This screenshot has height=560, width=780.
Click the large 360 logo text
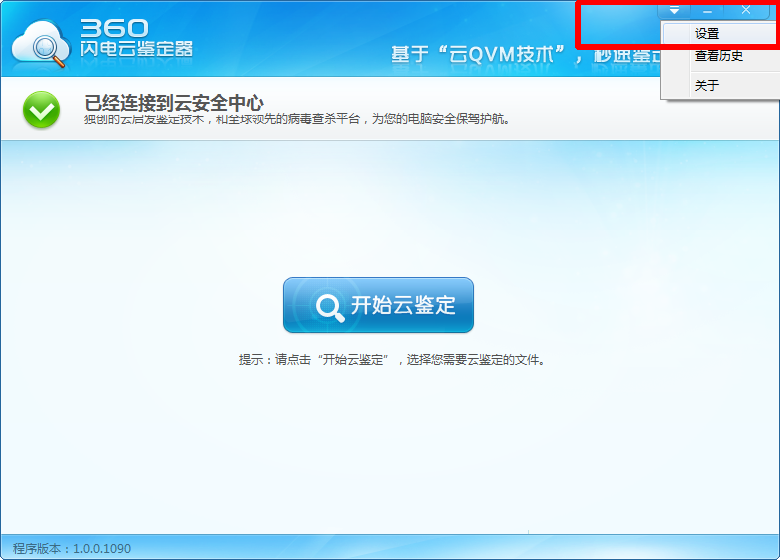click(x=114, y=28)
